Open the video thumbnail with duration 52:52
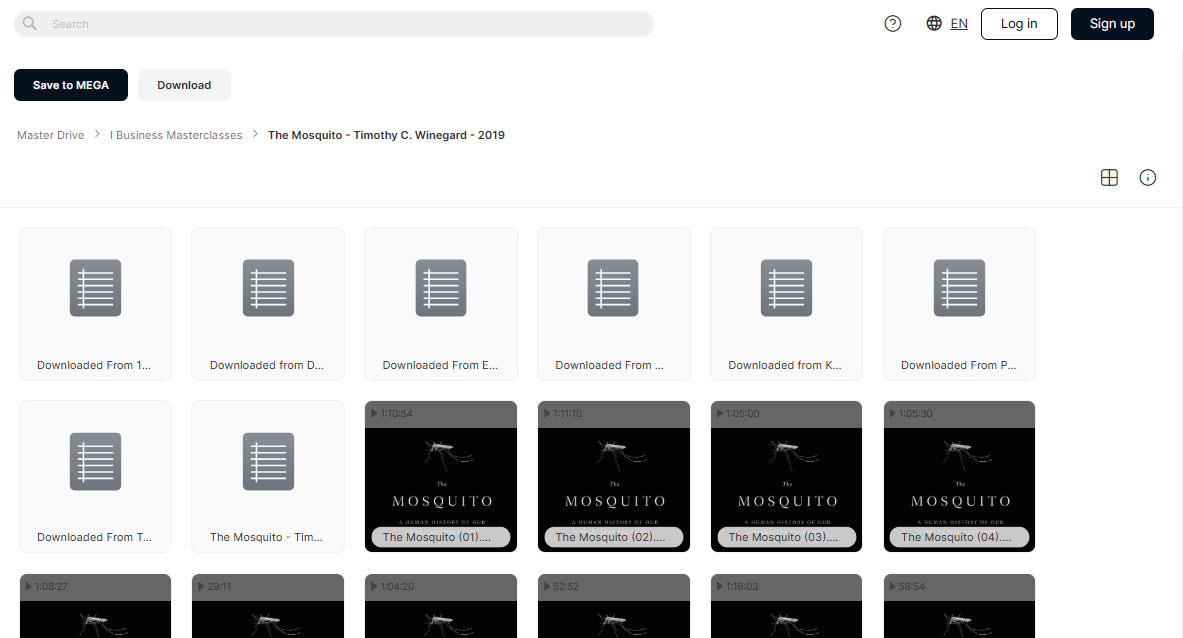Screen dimensions: 1183x638 point(614,606)
